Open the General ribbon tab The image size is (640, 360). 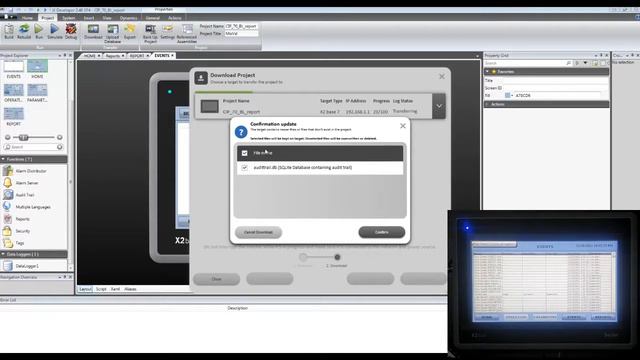[x=152, y=18]
